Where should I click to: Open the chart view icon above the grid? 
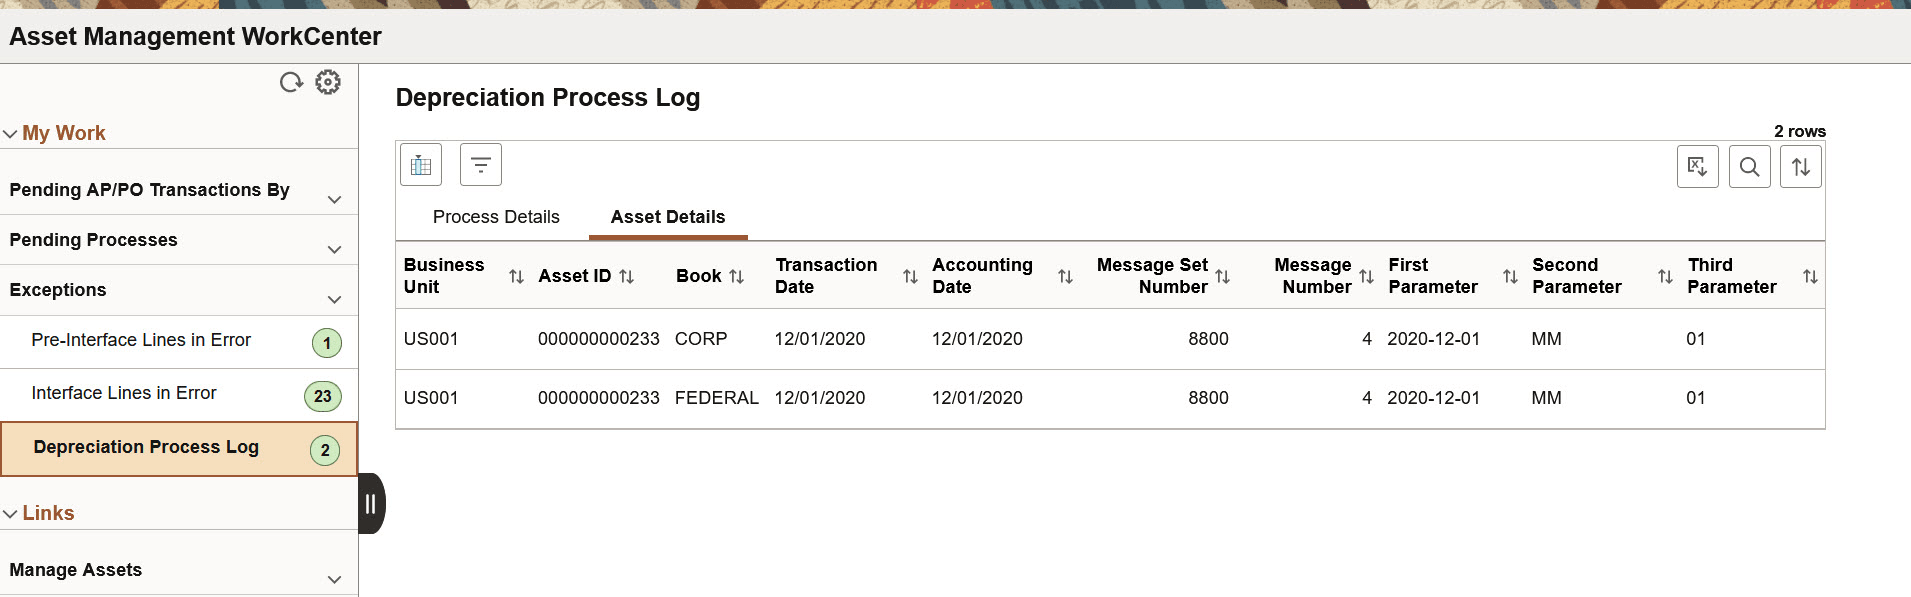click(420, 164)
